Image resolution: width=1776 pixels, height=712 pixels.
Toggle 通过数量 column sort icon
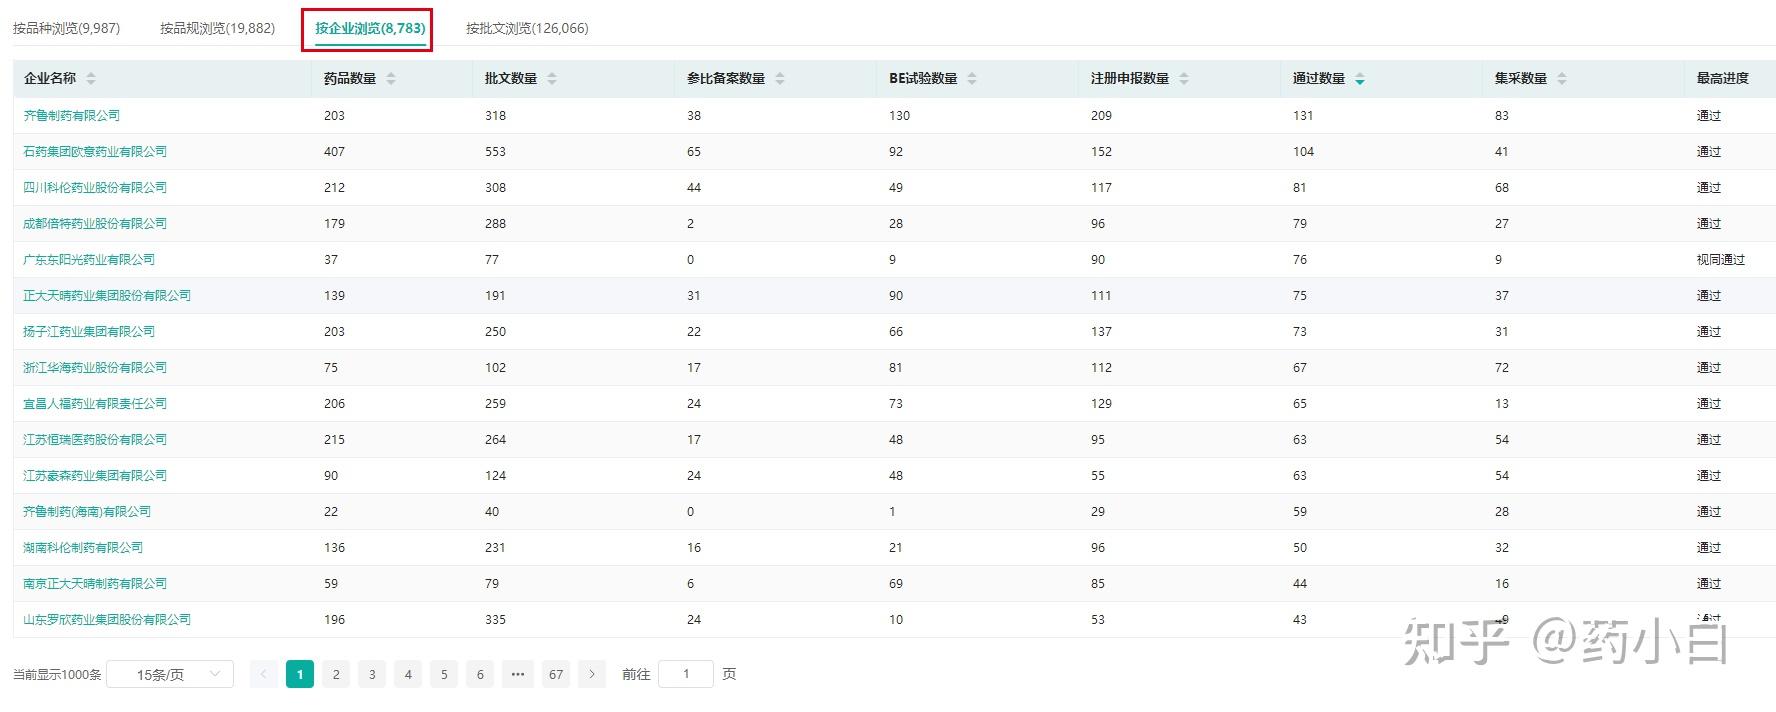pyautogui.click(x=1360, y=79)
